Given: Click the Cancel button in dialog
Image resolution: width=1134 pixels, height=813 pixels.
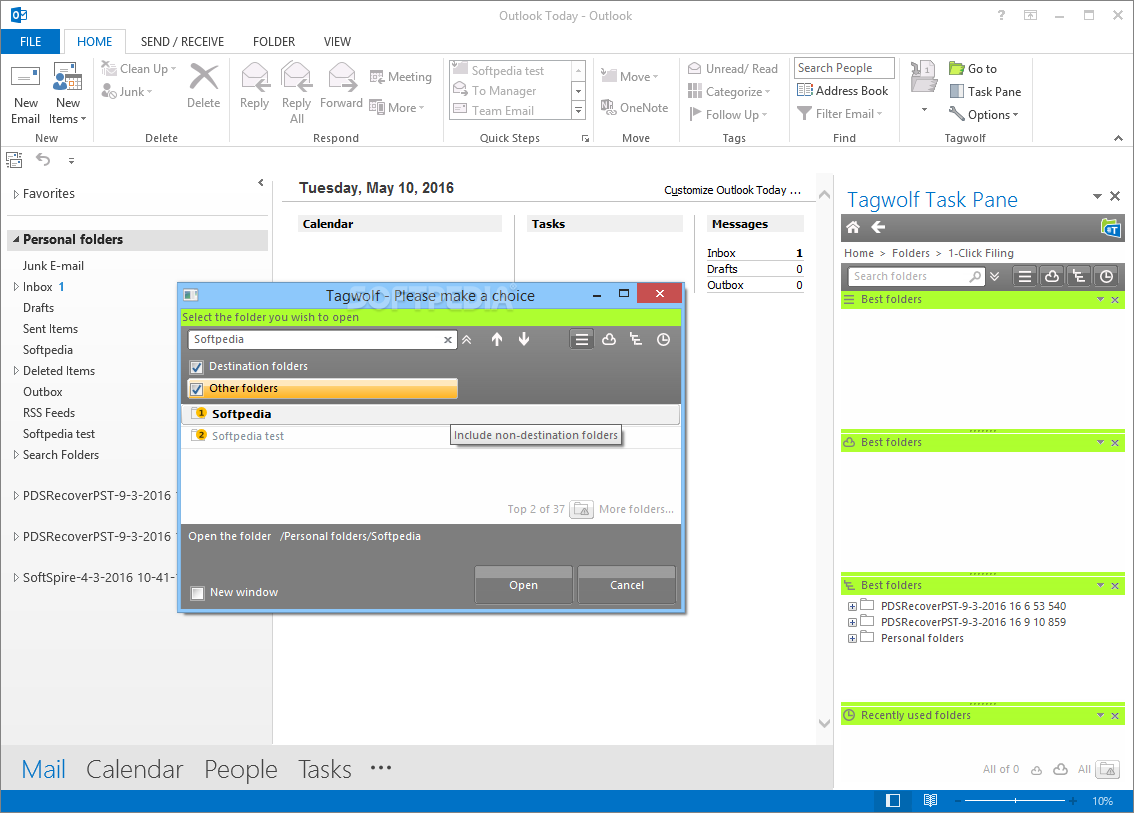Looking at the screenshot, I should (x=626, y=585).
